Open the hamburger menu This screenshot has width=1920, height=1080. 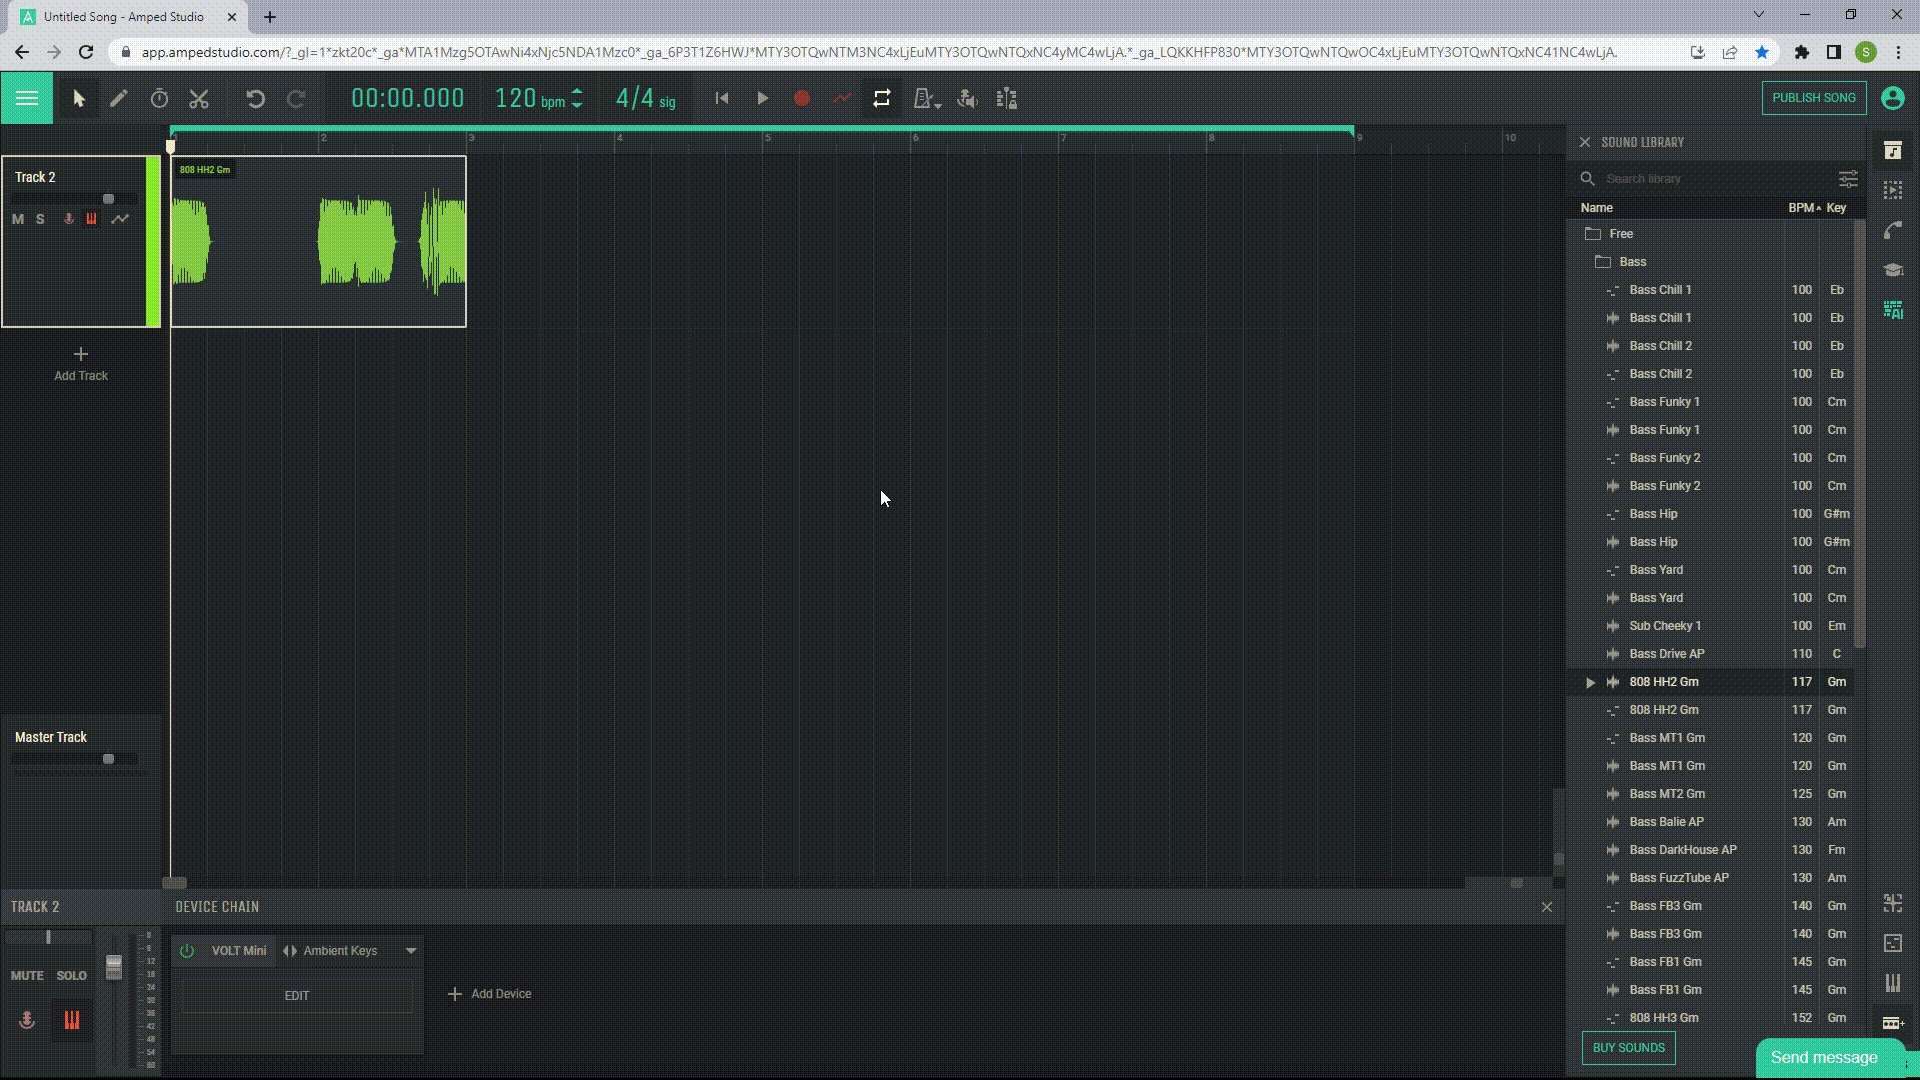tap(26, 98)
